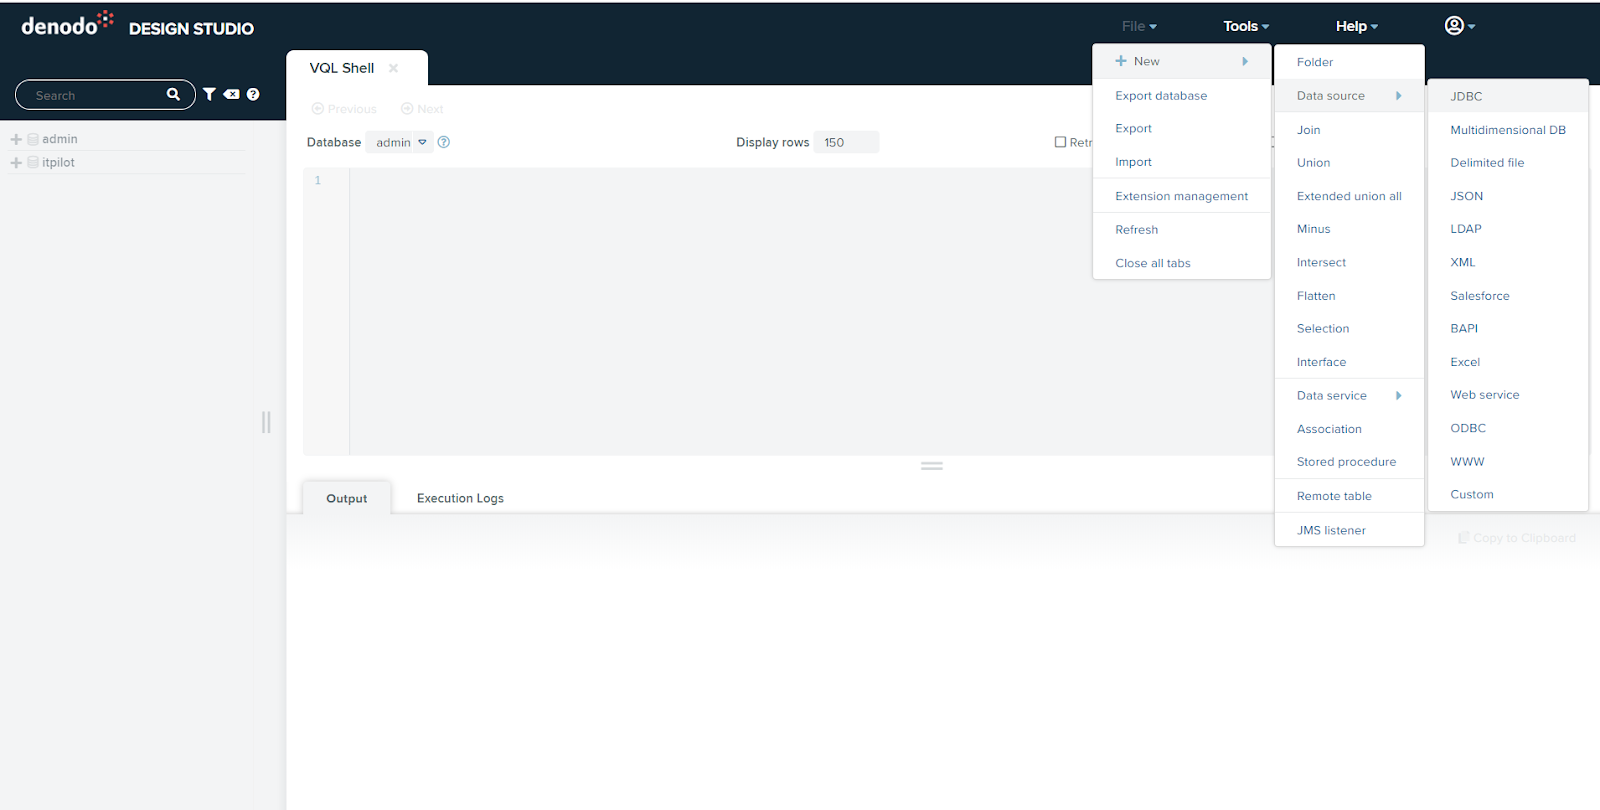
Task: Expand the itpilot database node
Action: point(16,162)
